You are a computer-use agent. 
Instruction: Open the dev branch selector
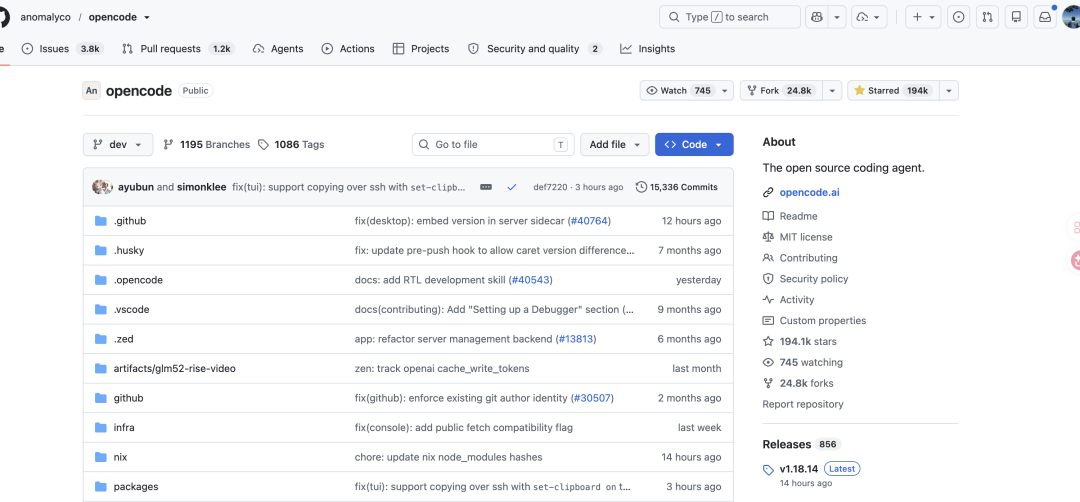(117, 145)
